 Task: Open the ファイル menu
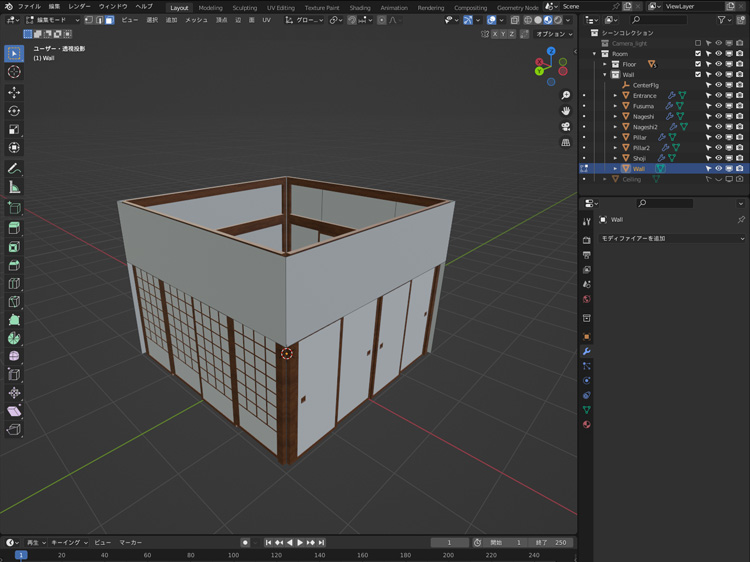click(x=29, y=7)
